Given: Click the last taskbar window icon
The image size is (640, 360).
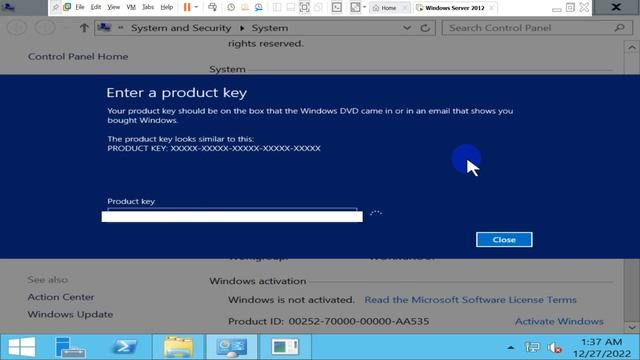Looking at the screenshot, I should pyautogui.click(x=285, y=347).
